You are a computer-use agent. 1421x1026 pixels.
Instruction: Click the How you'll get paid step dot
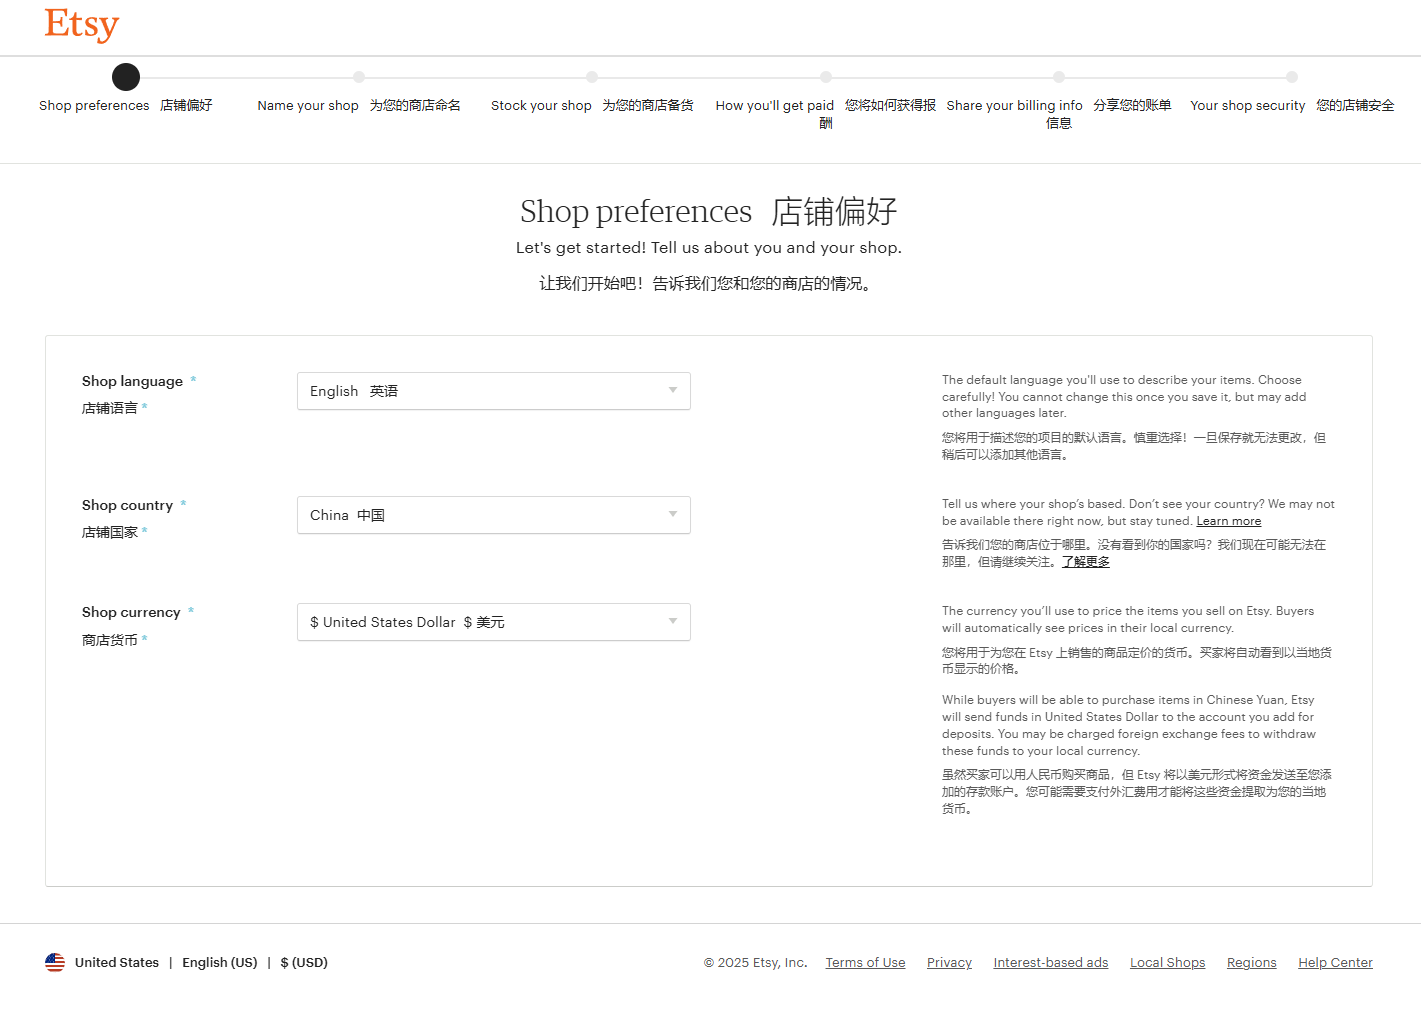[826, 77]
